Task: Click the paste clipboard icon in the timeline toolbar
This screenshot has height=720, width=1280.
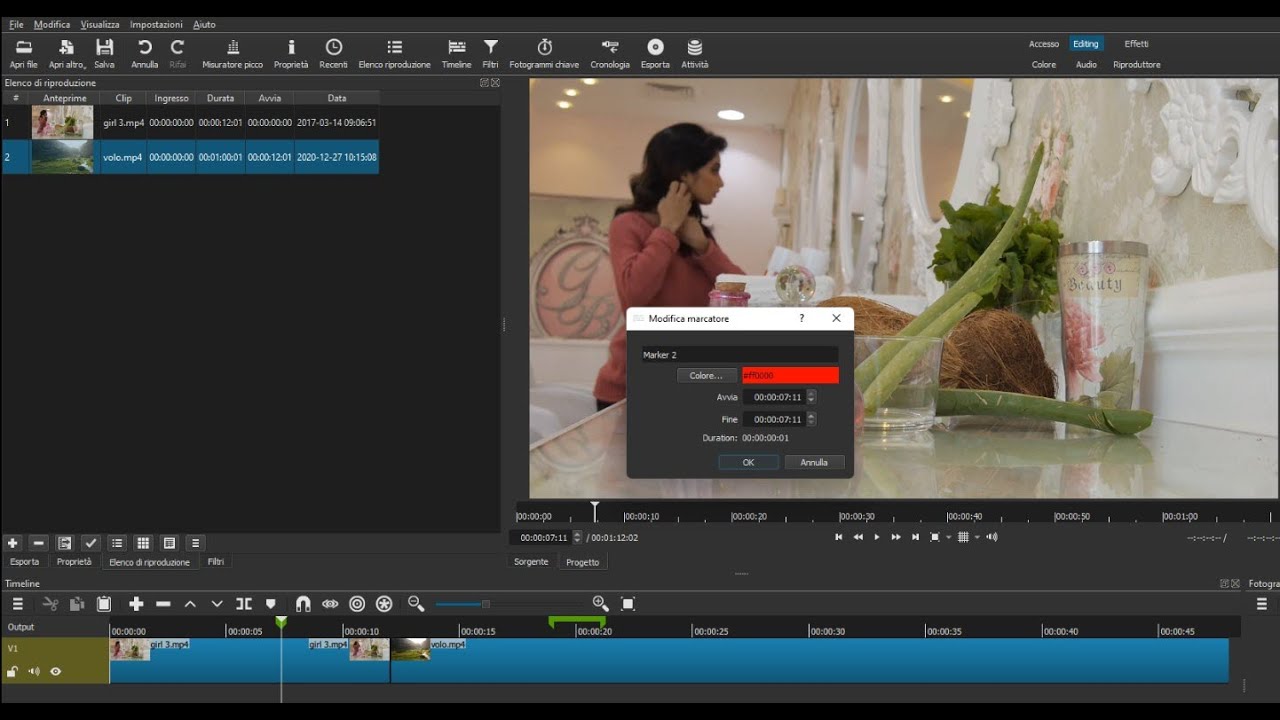Action: (104, 604)
